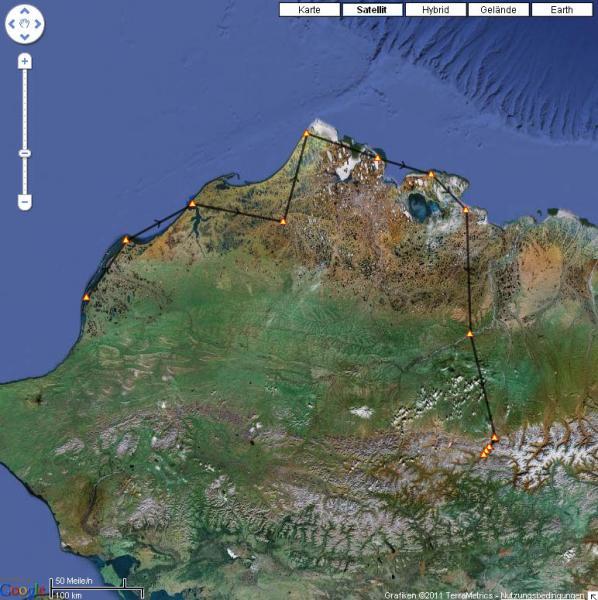This screenshot has width=598, height=600.
Task: Select the southwestern coastal waypoint marker
Action: point(86,297)
